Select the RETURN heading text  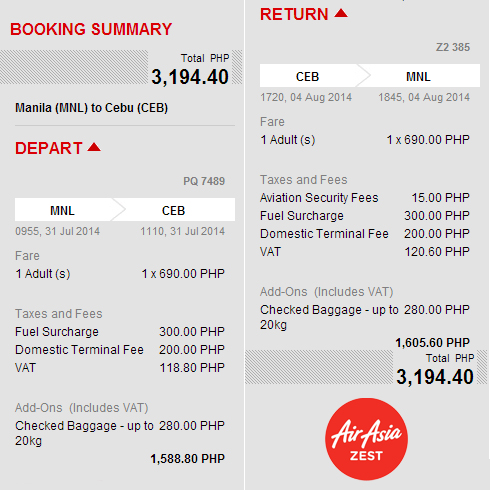click(x=294, y=14)
